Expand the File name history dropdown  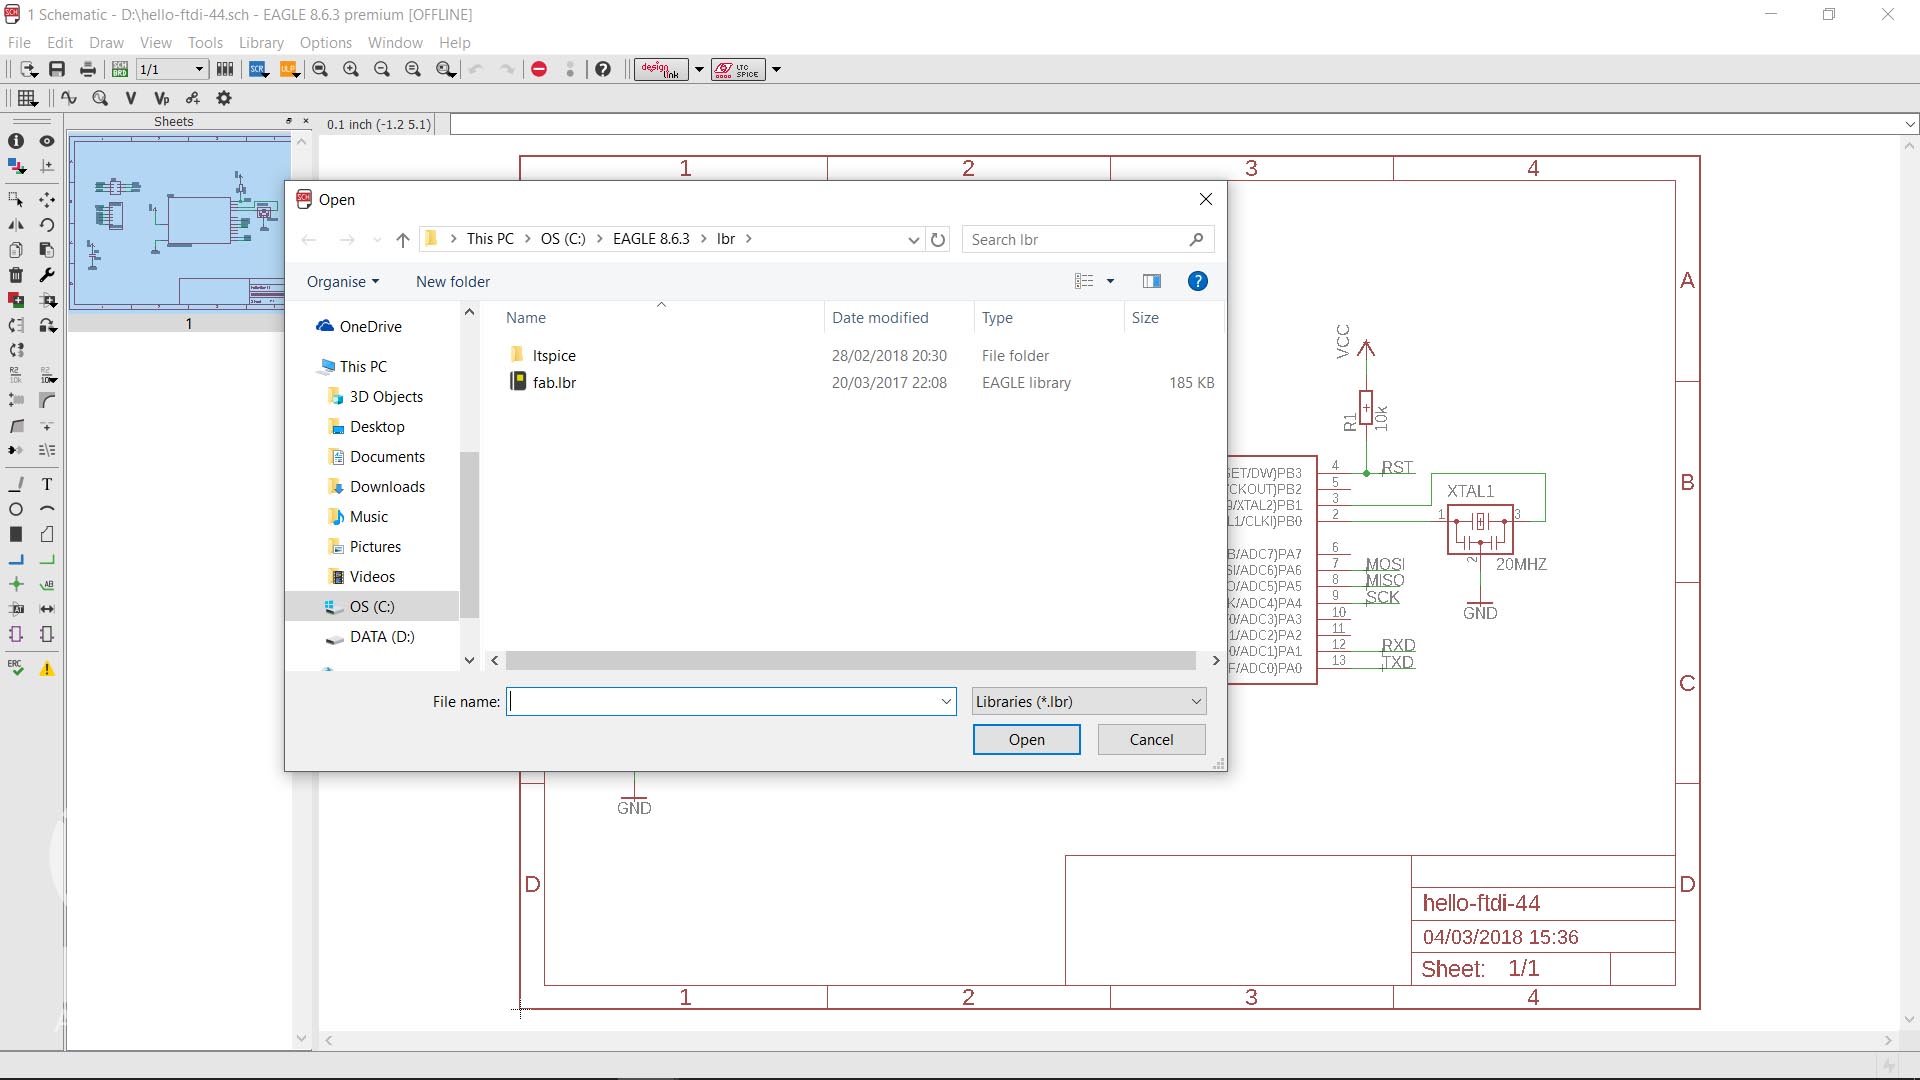[x=946, y=701]
